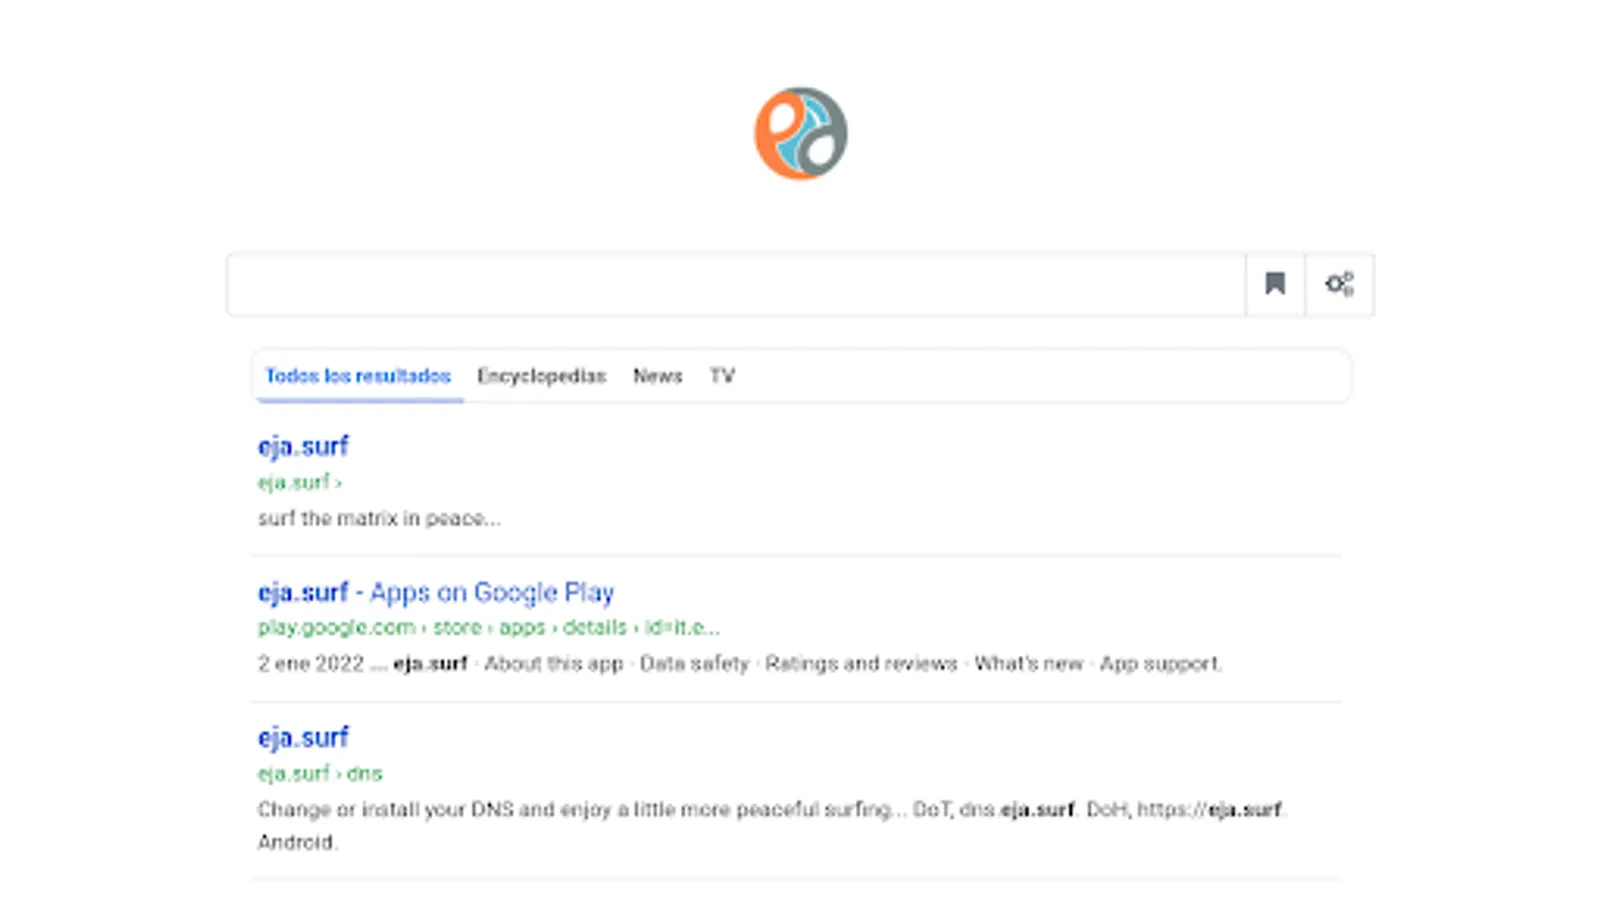Switch to the News tab
Viewport: 1600px width, 900px height.
tap(657, 376)
